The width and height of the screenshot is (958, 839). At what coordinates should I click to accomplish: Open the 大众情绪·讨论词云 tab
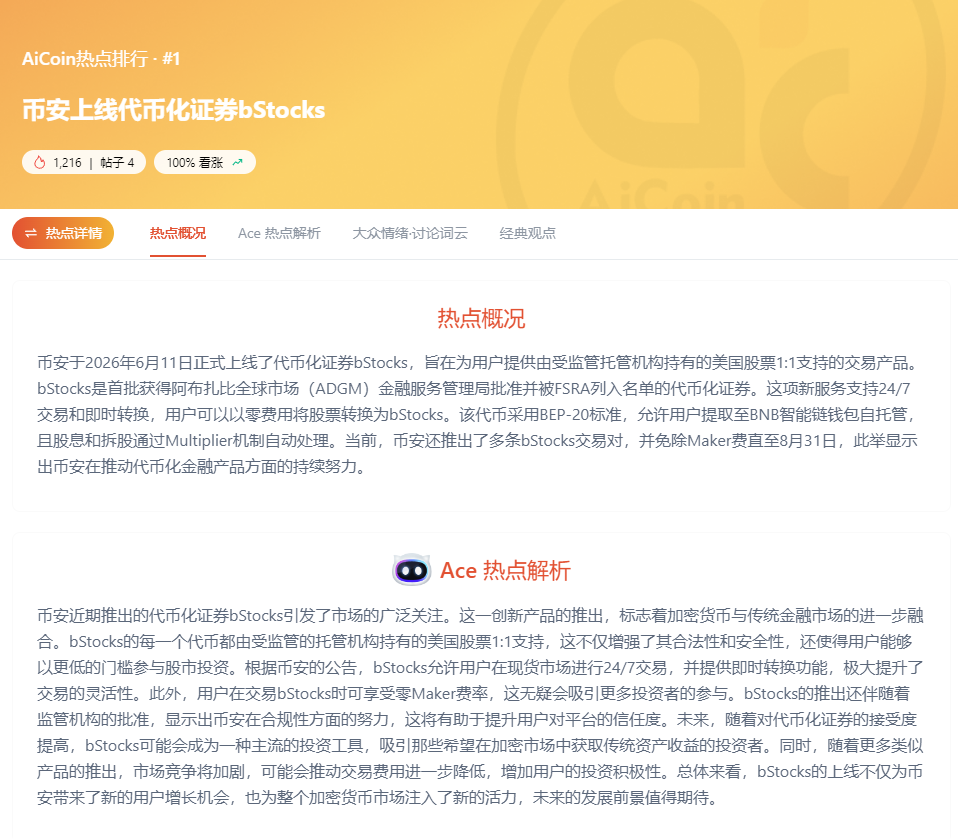pos(410,233)
